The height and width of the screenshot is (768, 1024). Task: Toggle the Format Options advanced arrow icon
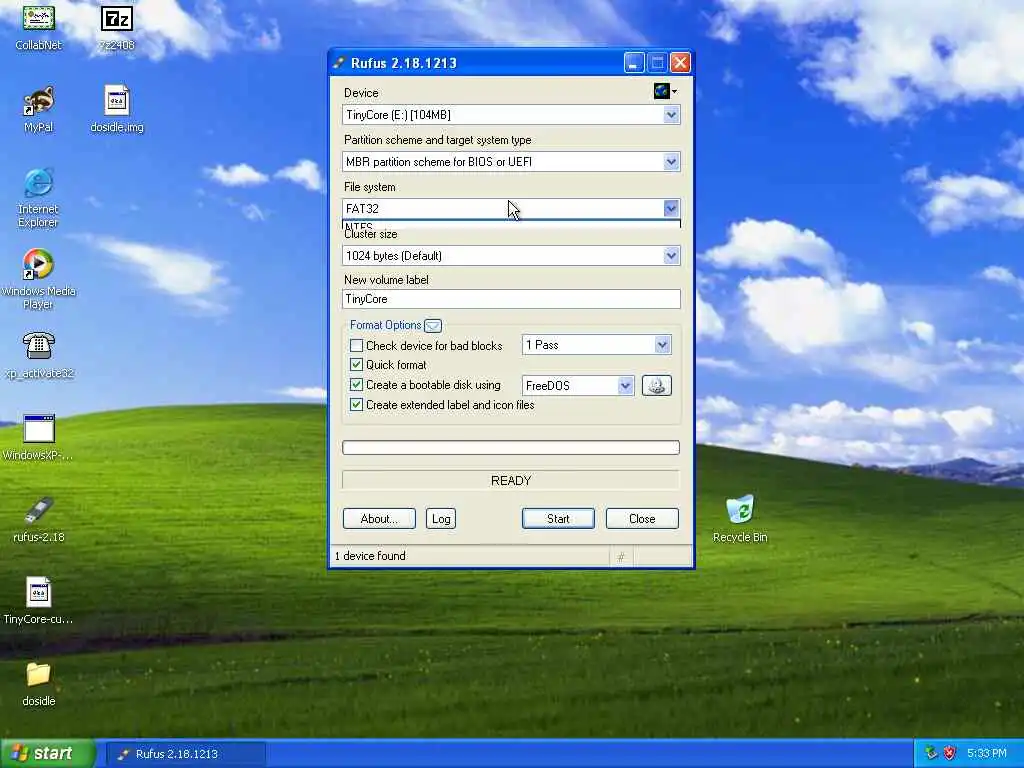(x=433, y=325)
